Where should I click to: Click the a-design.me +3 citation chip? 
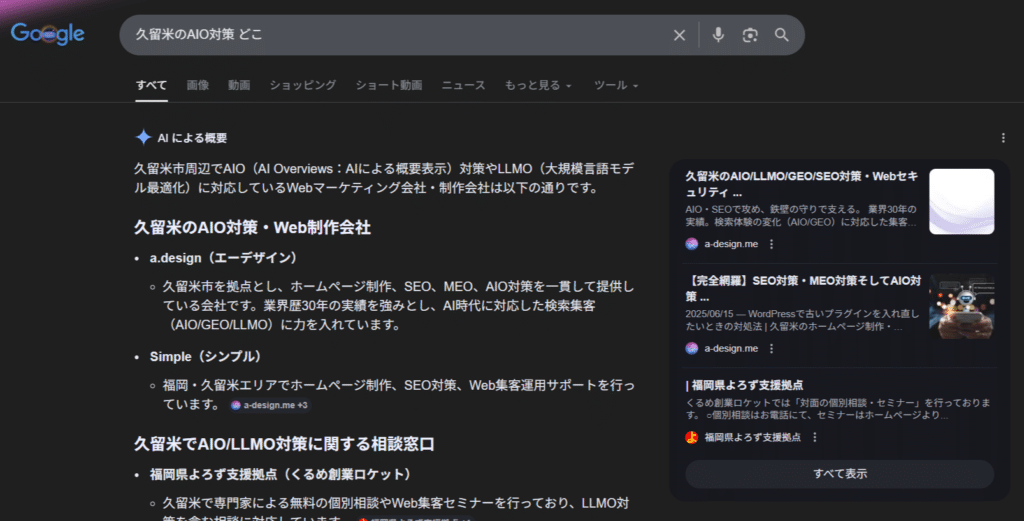coord(270,405)
